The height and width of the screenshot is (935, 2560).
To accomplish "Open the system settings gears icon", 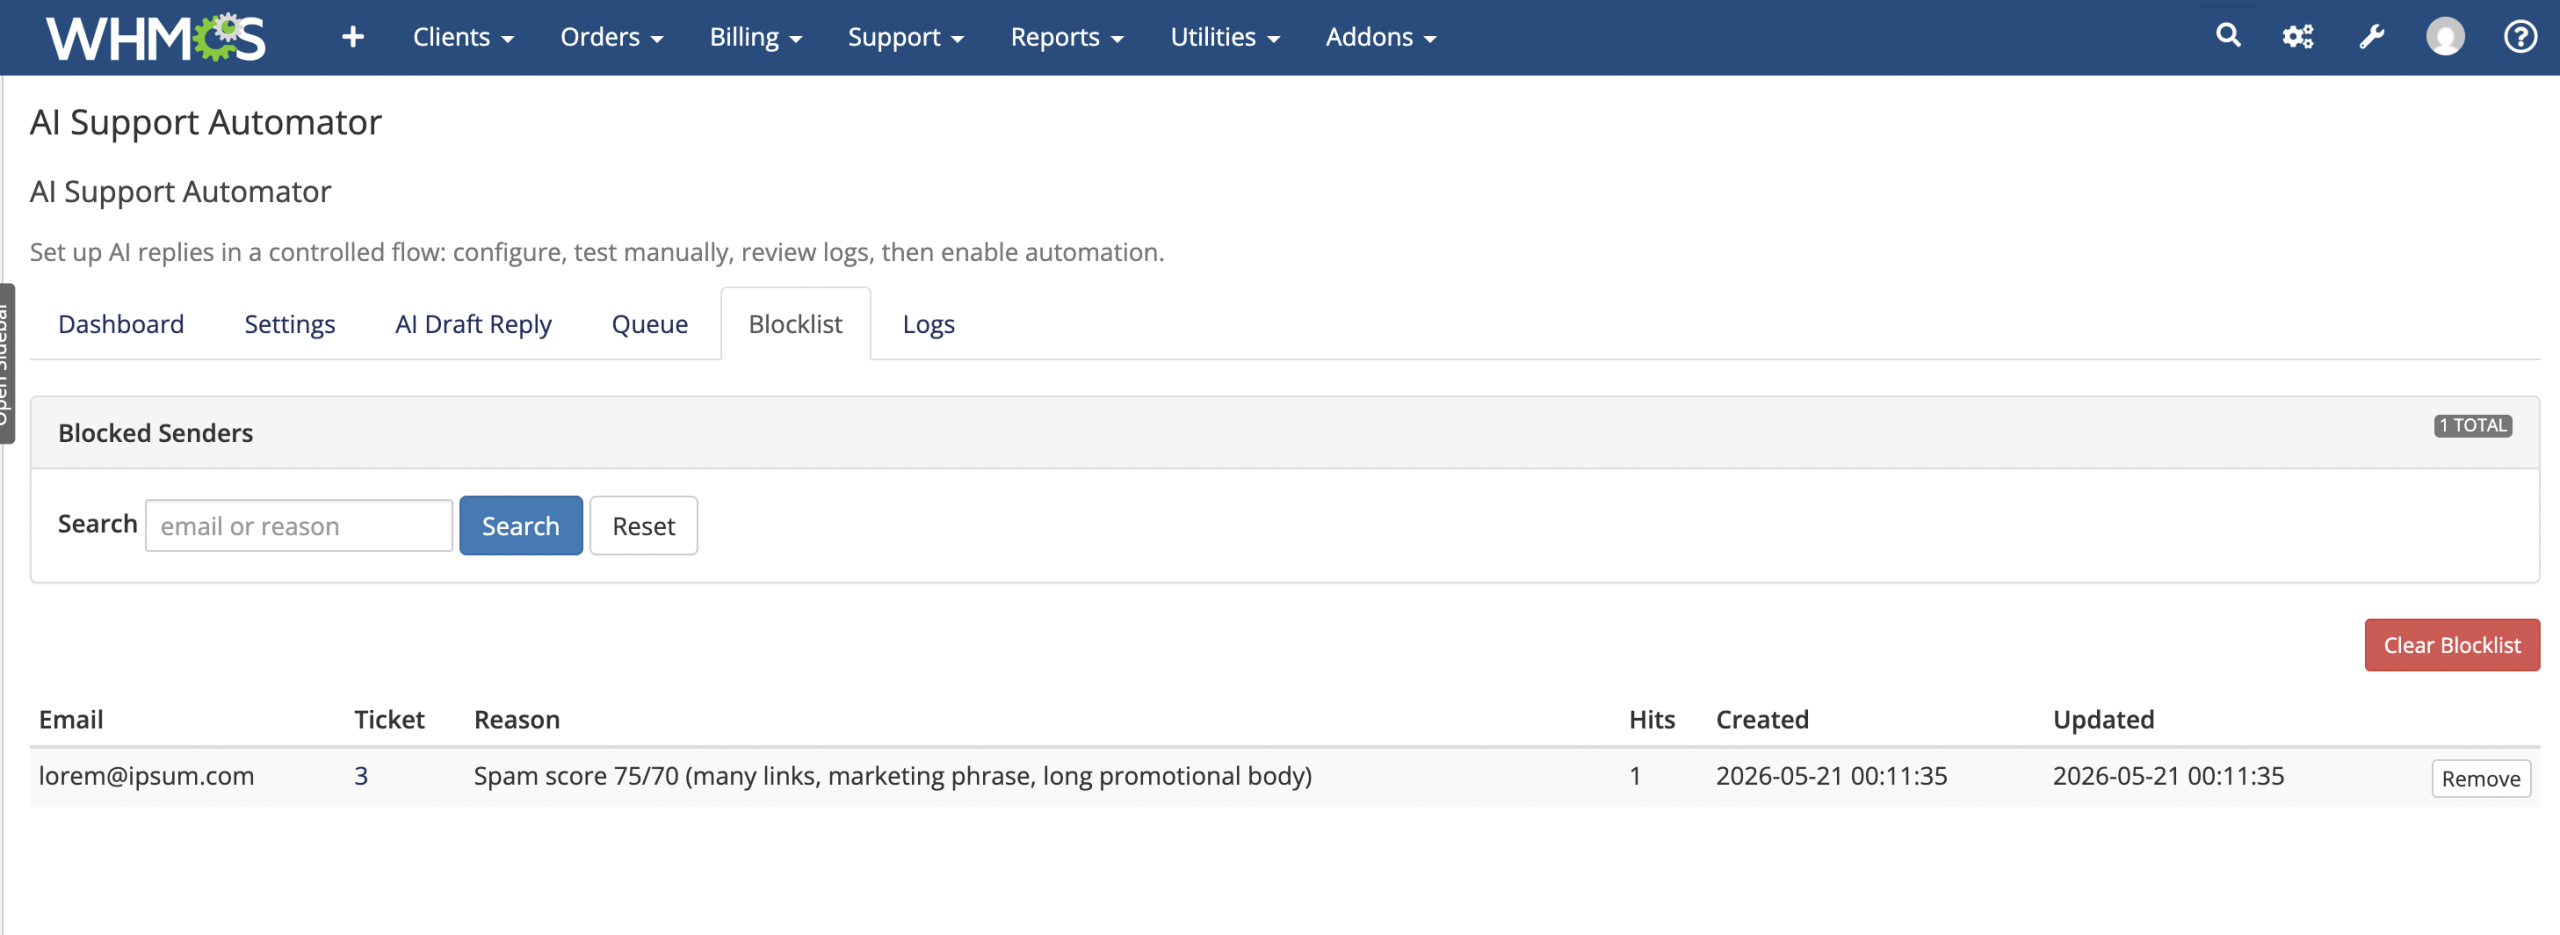I will (2298, 37).
